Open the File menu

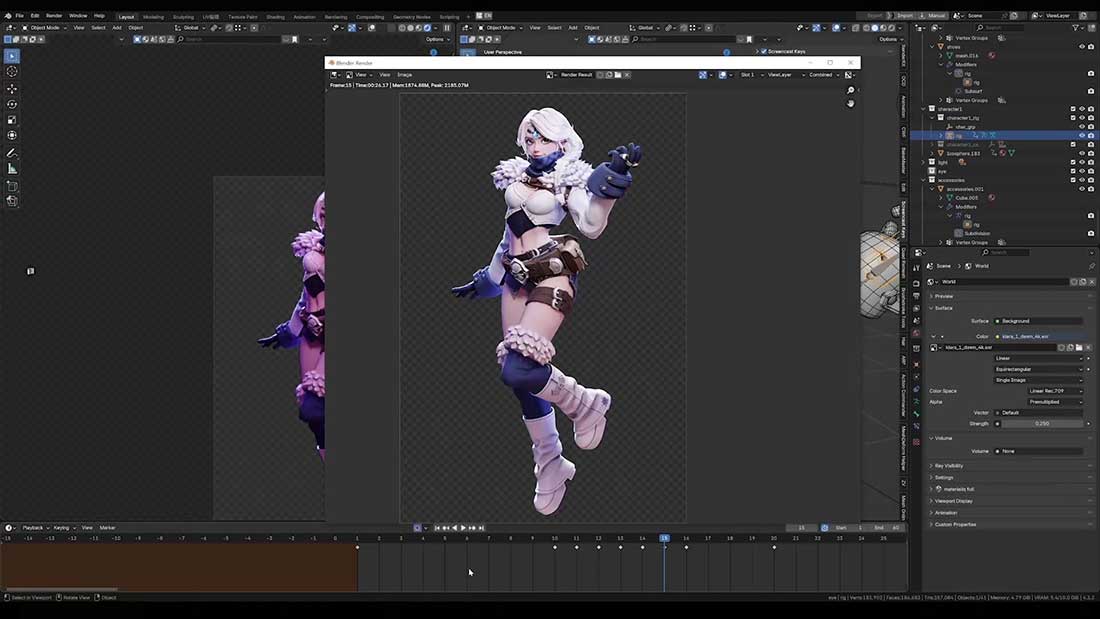tap(20, 15)
